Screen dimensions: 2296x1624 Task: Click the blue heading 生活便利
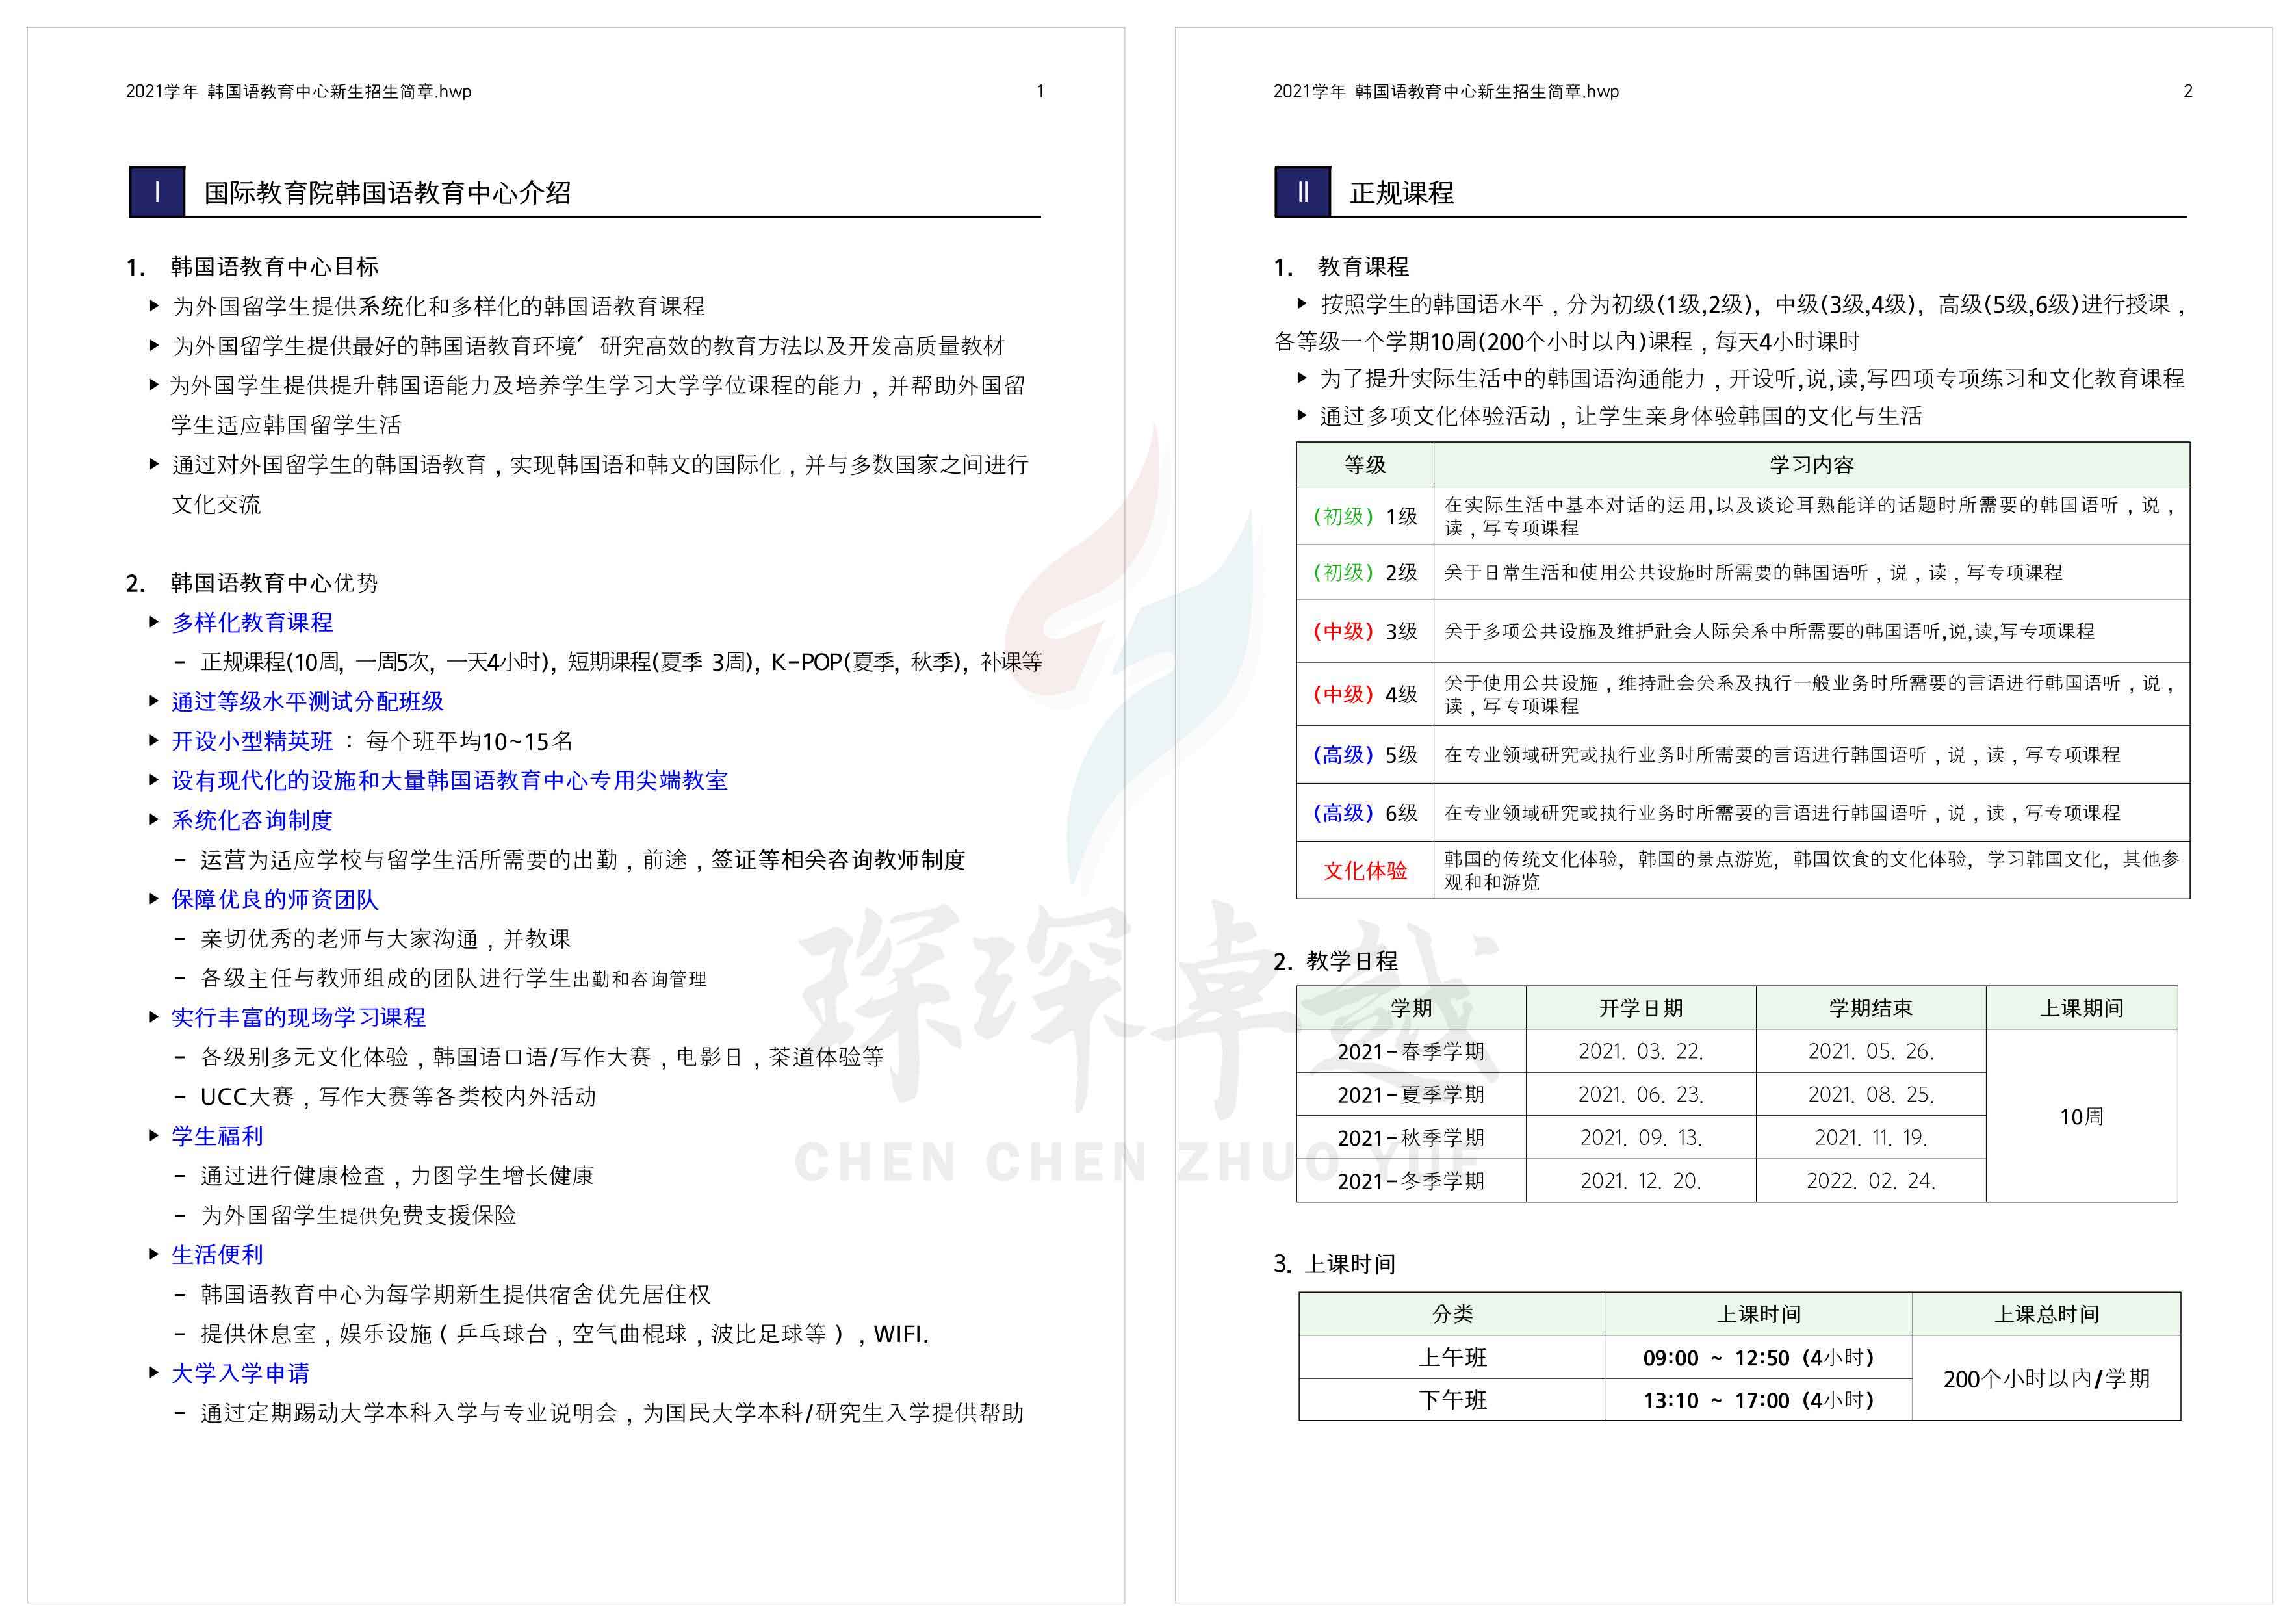point(217,1254)
